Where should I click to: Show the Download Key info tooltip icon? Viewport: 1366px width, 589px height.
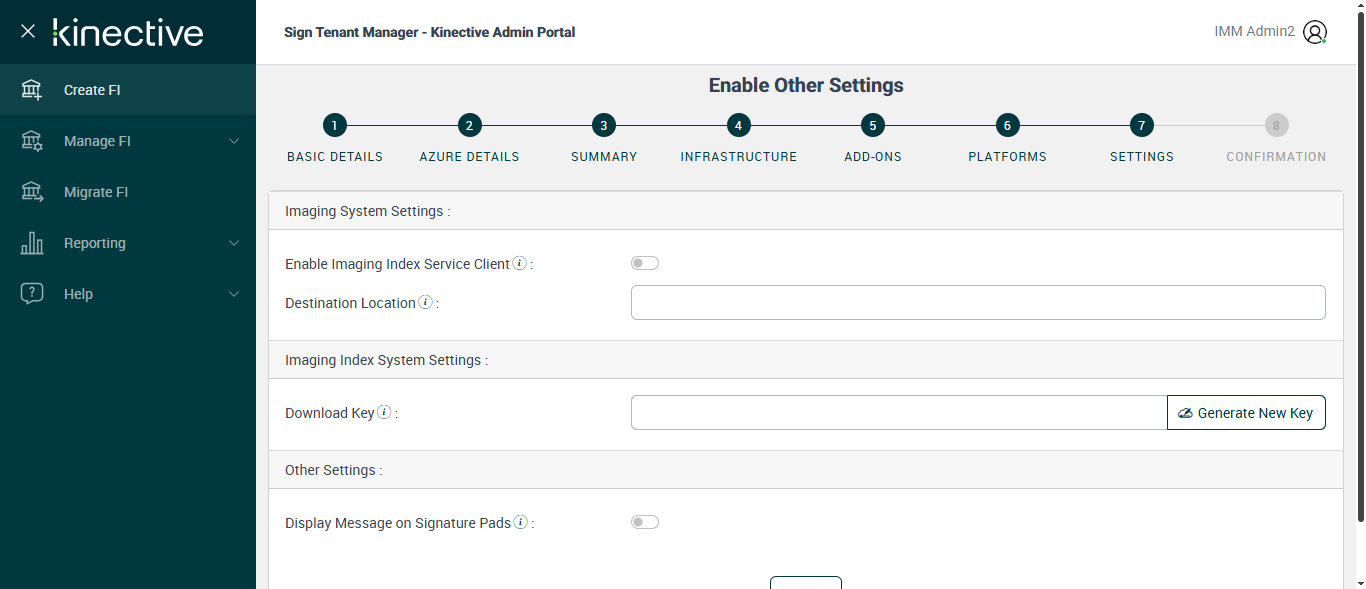[x=384, y=412]
